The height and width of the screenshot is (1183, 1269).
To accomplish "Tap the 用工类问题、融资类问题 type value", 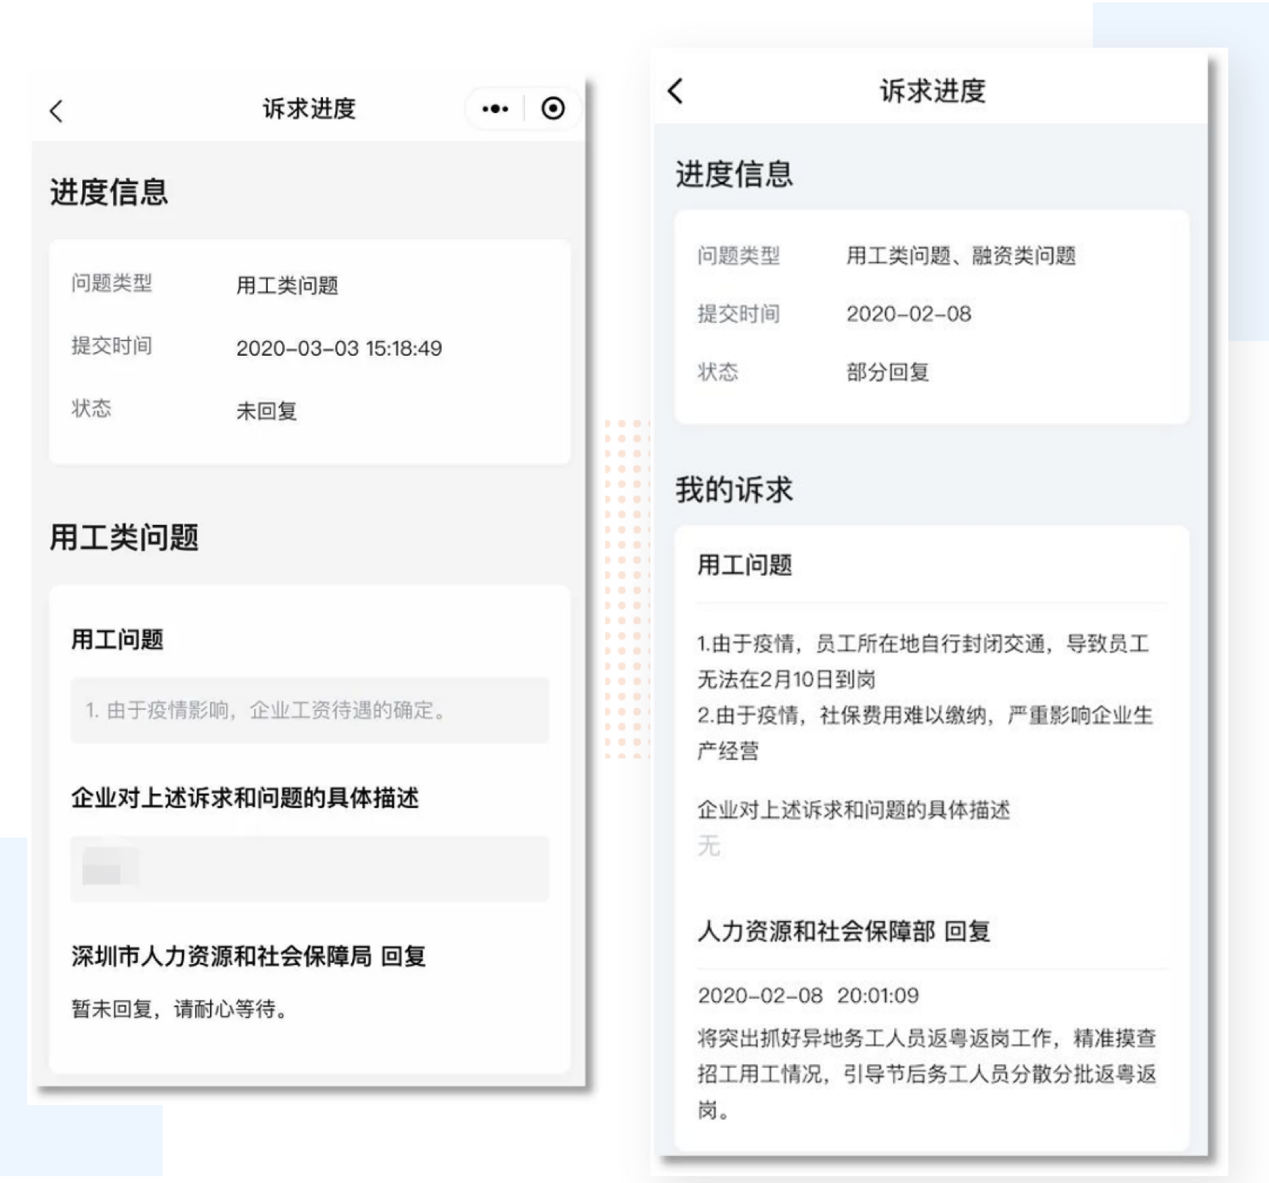I will click(960, 256).
